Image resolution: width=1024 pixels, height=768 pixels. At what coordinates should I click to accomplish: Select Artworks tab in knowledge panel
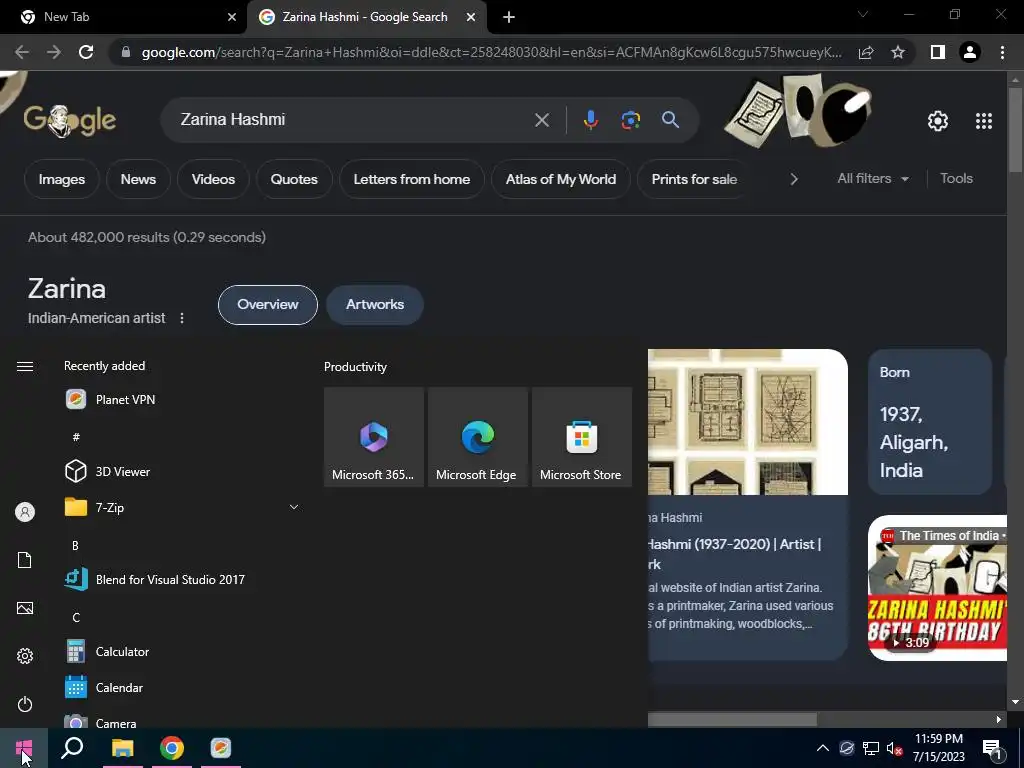click(375, 304)
